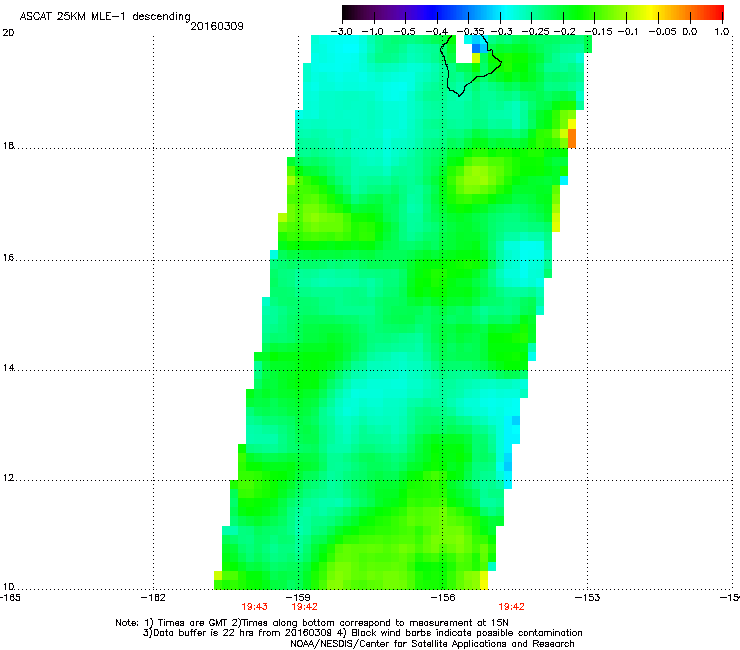Click latitude axis label "20"
The width and height of the screenshot is (740, 650).
(8, 33)
